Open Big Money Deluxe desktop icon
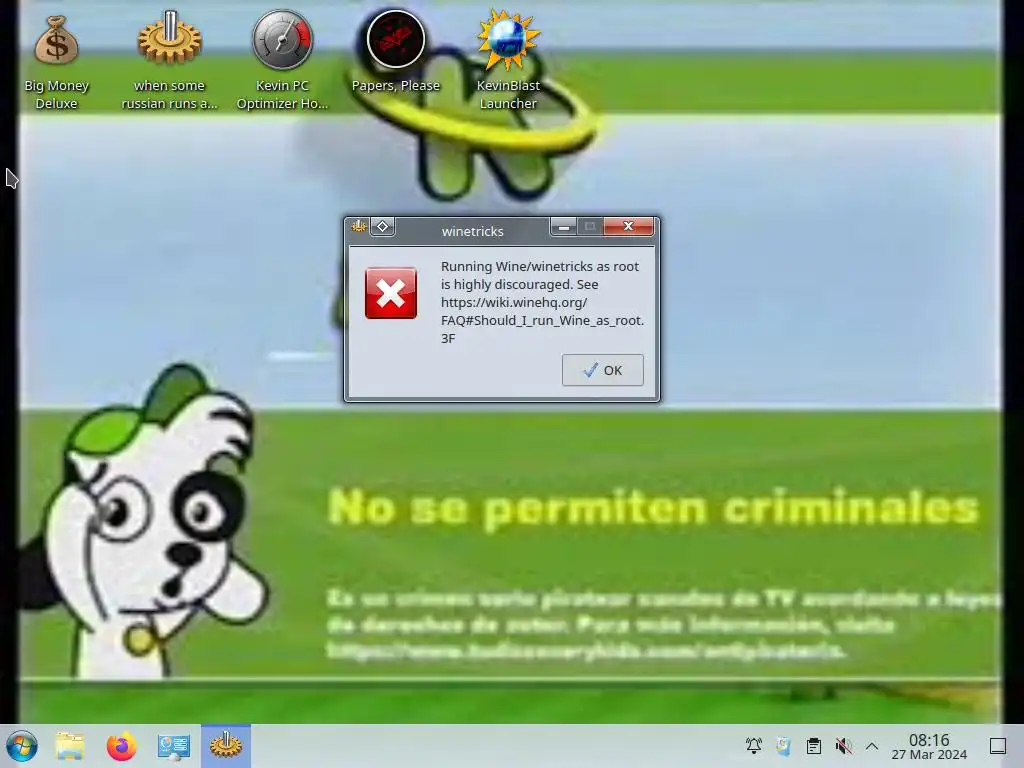1024x768 pixels. click(x=56, y=62)
